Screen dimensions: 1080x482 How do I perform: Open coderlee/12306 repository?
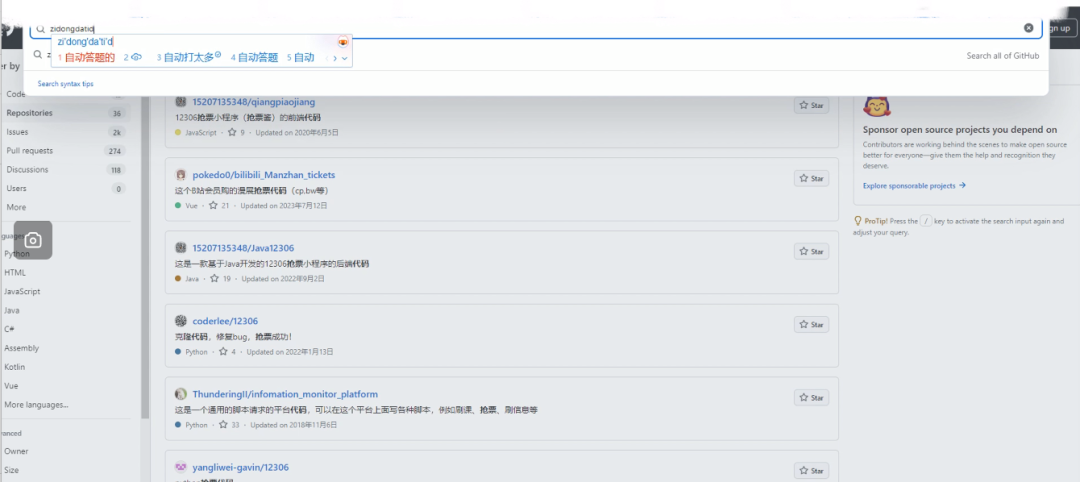[x=225, y=321]
